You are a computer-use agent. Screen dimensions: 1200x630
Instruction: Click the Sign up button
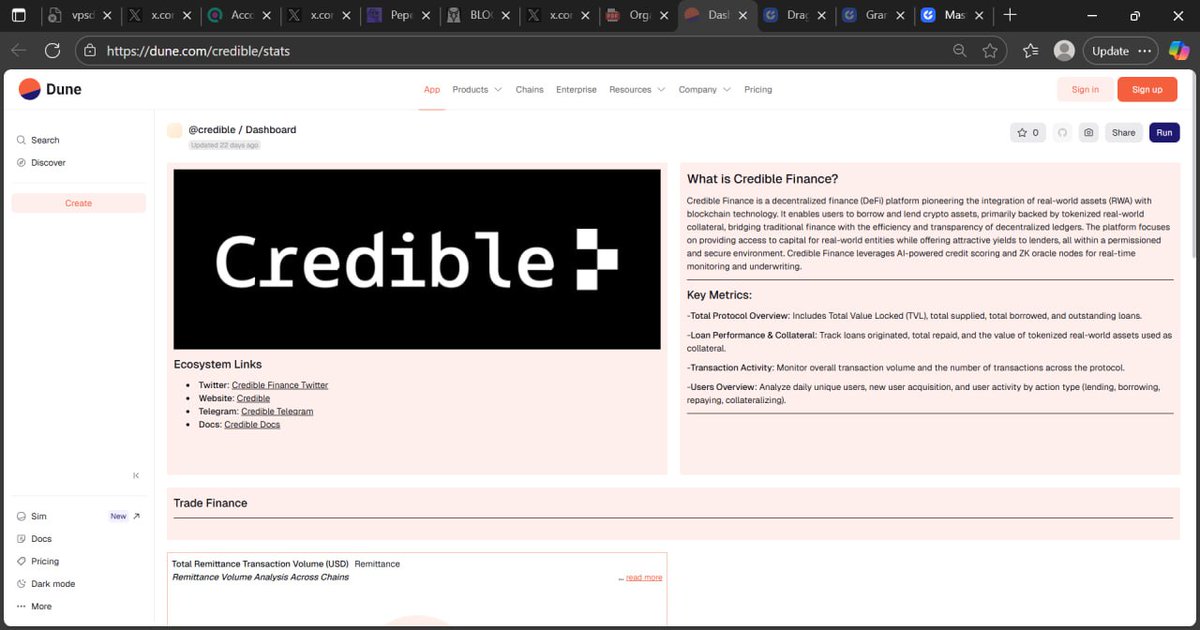point(1147,89)
